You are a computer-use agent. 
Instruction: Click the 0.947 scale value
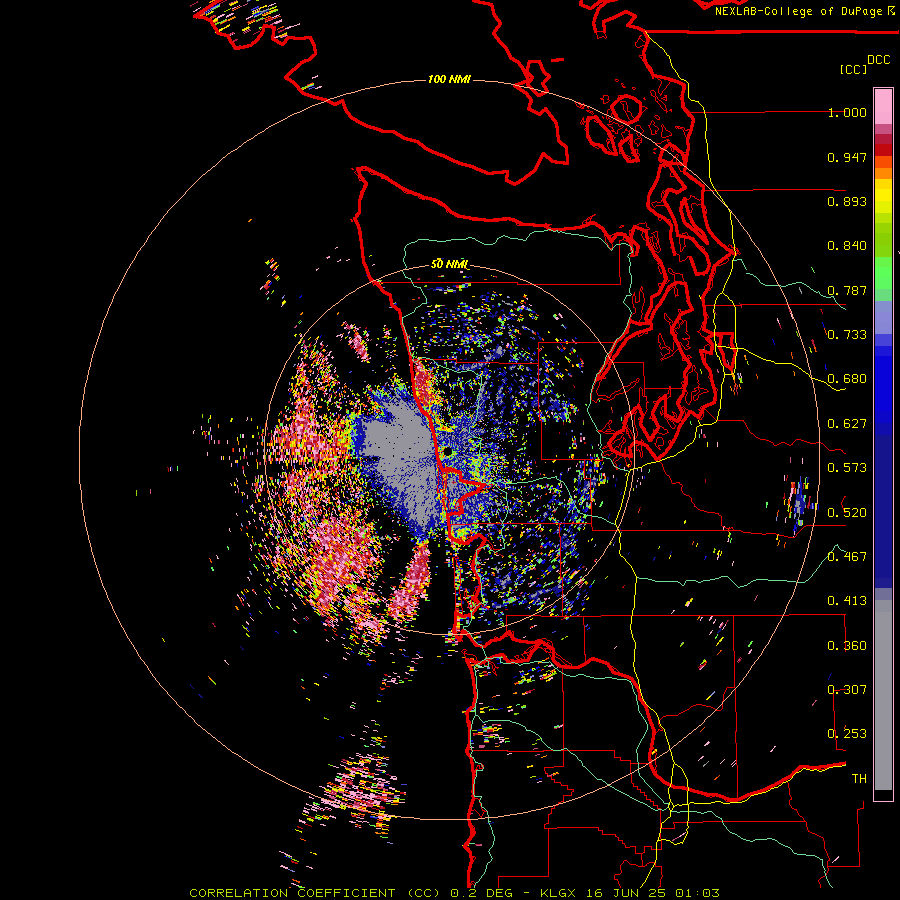click(x=847, y=157)
